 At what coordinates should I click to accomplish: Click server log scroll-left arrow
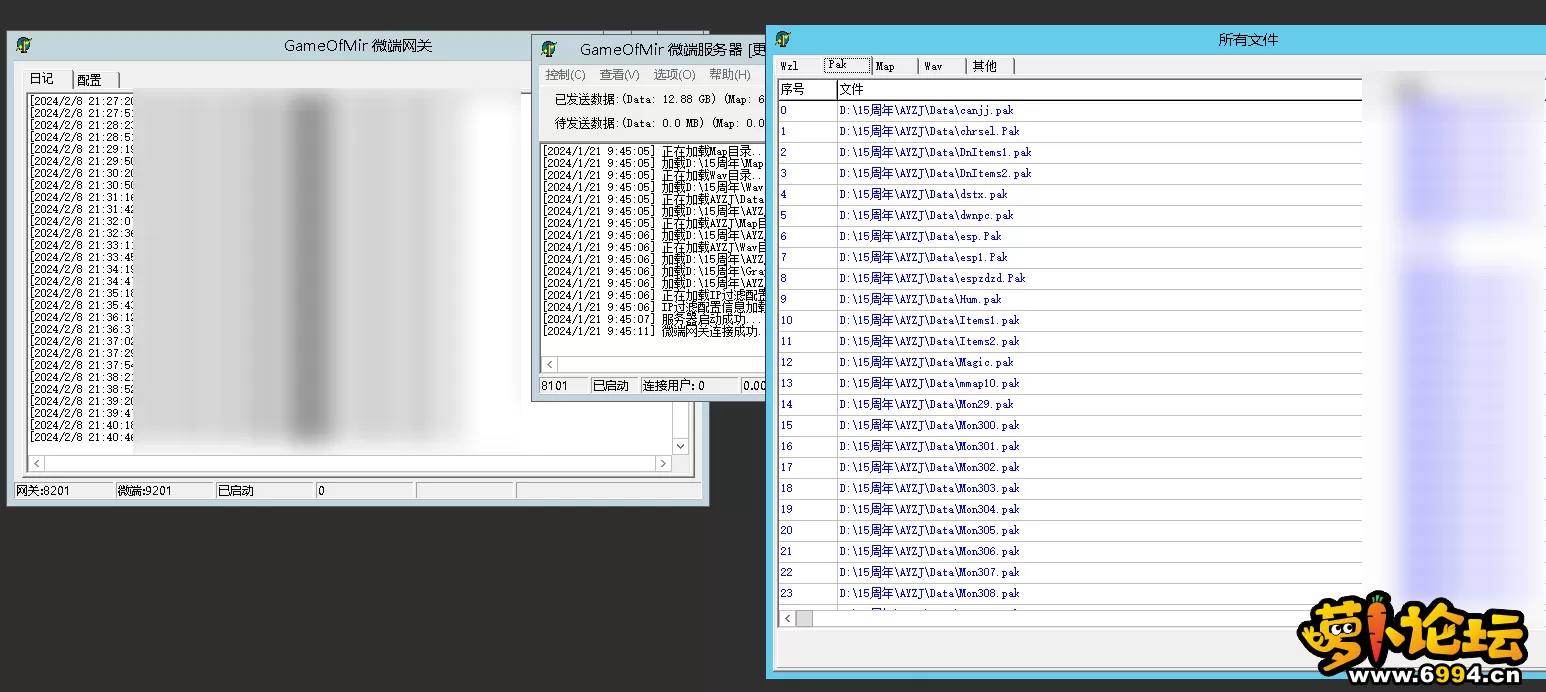(549, 365)
